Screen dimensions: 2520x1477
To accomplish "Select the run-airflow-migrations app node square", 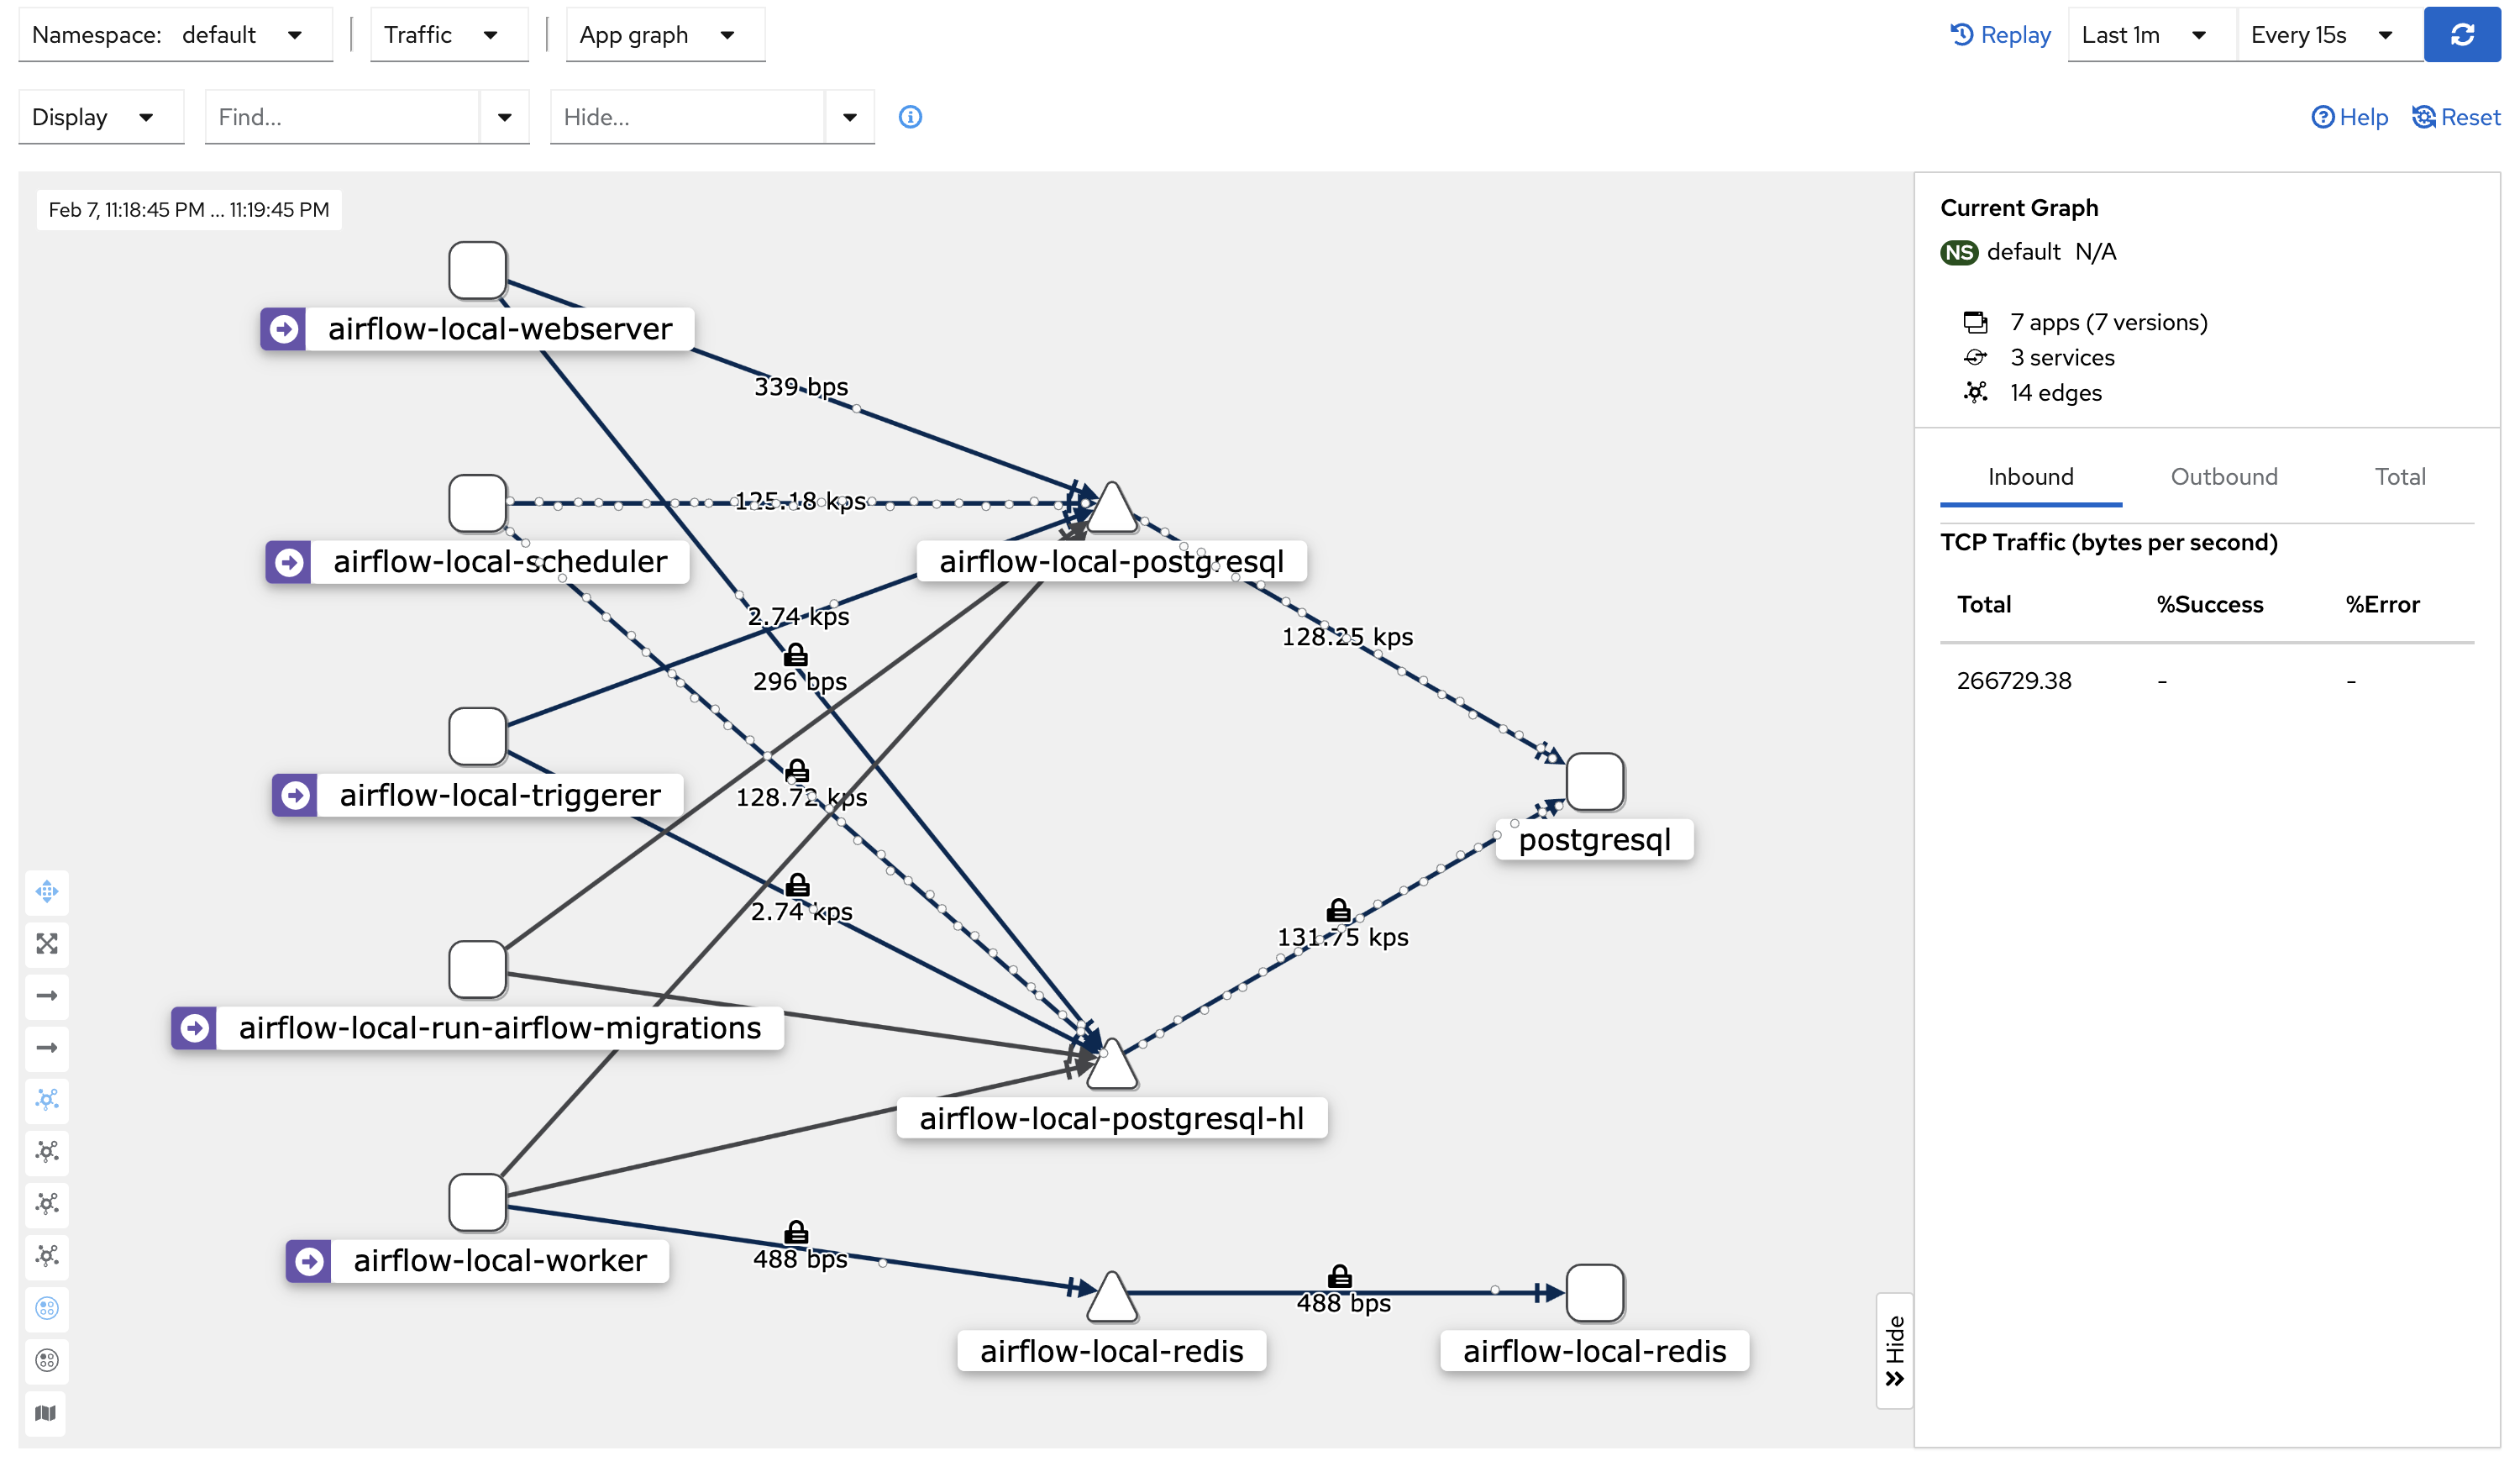I will 477,969.
